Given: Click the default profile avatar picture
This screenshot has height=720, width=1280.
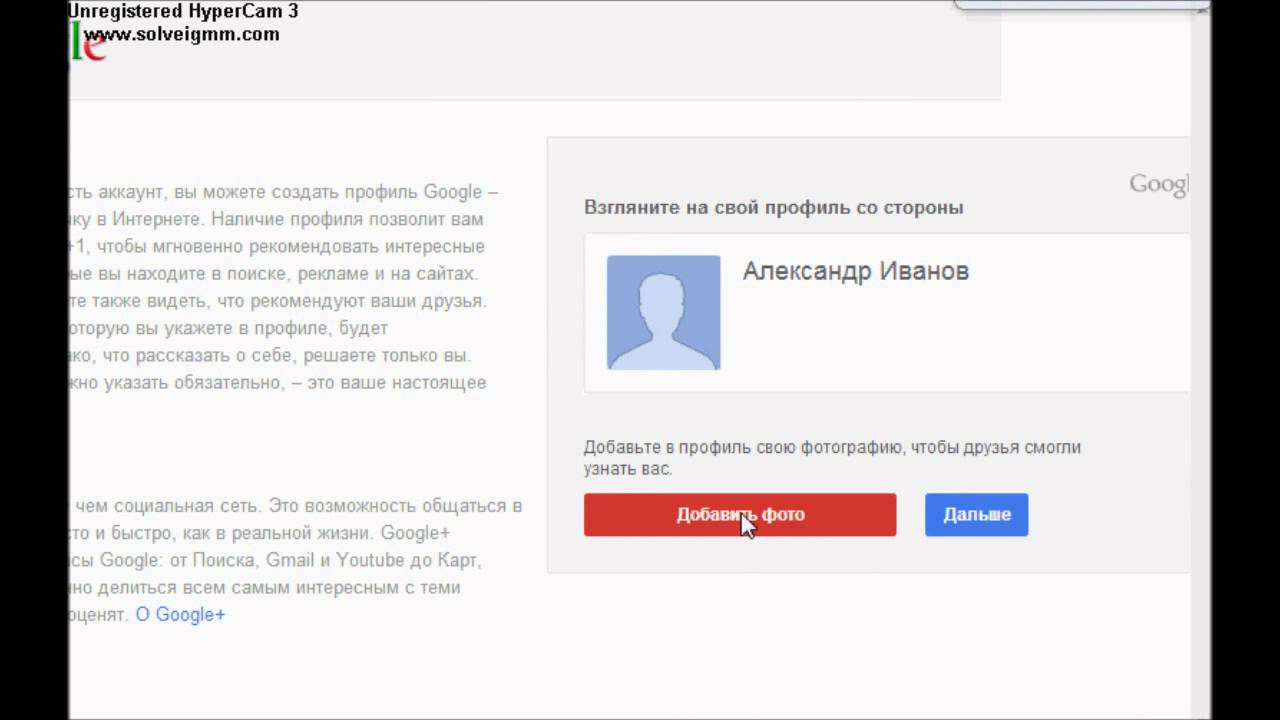Looking at the screenshot, I should [663, 312].
